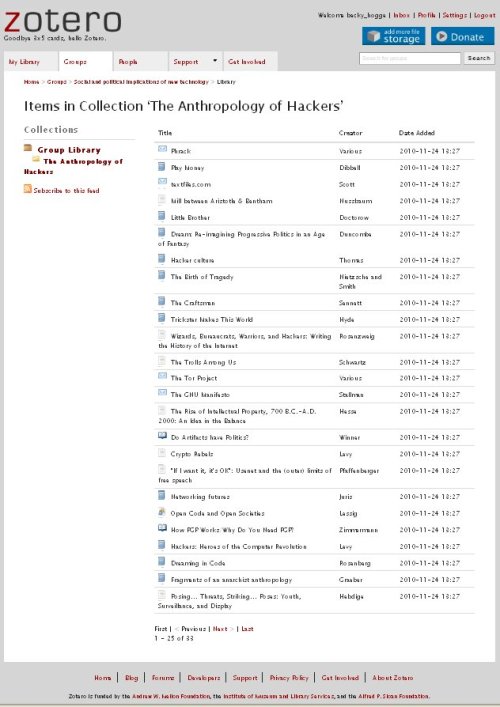Click the book icon beside Hacker culture

(161, 259)
